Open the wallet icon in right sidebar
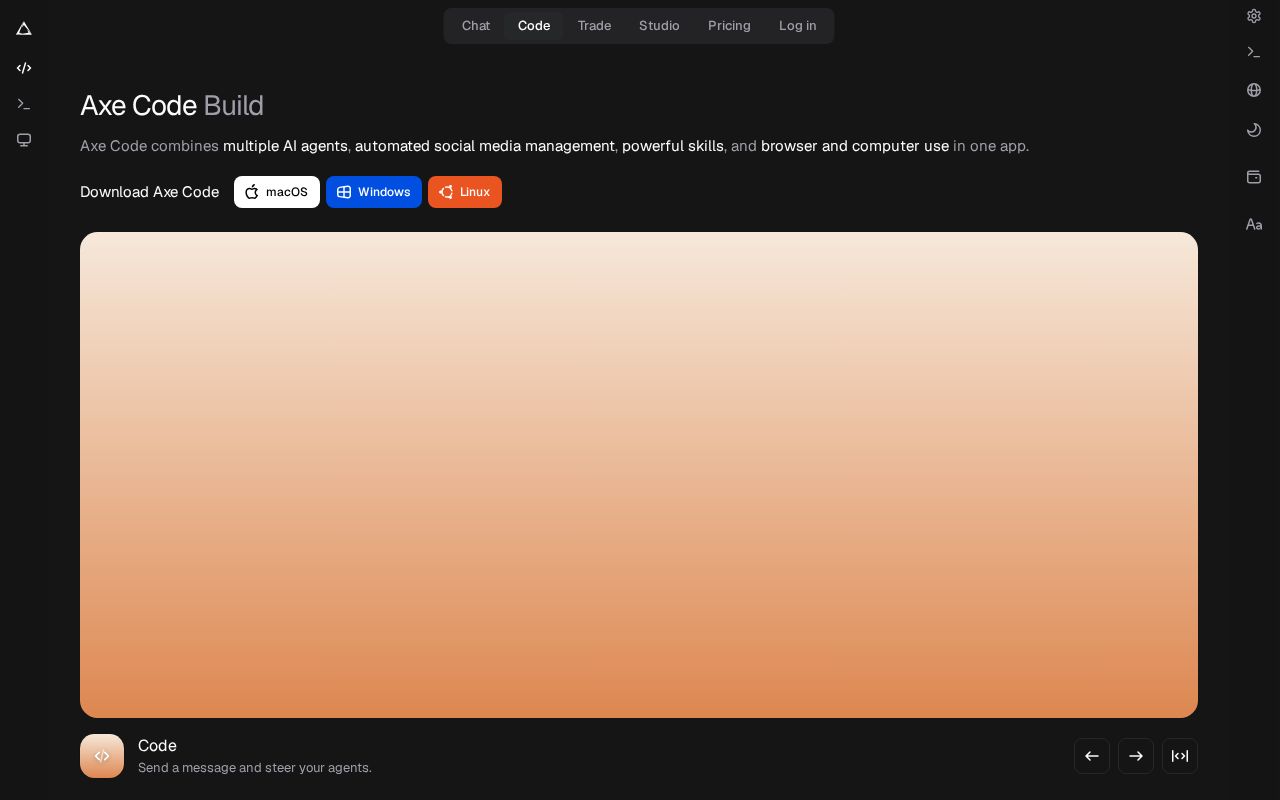1280x800 pixels. tap(1254, 177)
